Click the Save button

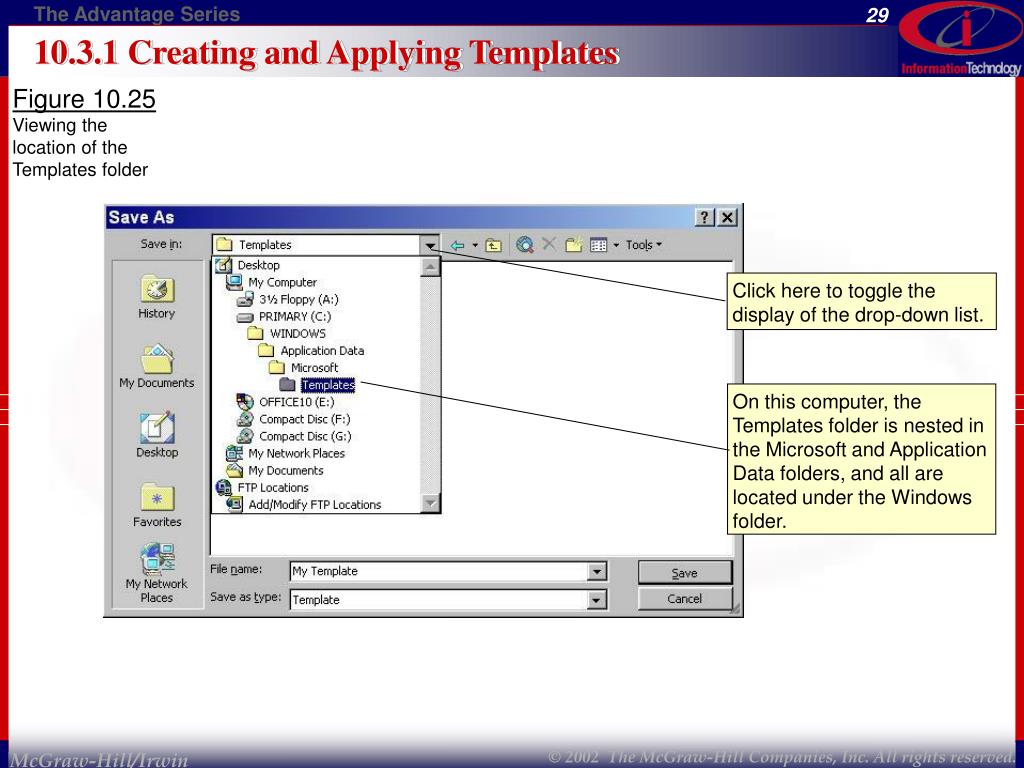684,573
